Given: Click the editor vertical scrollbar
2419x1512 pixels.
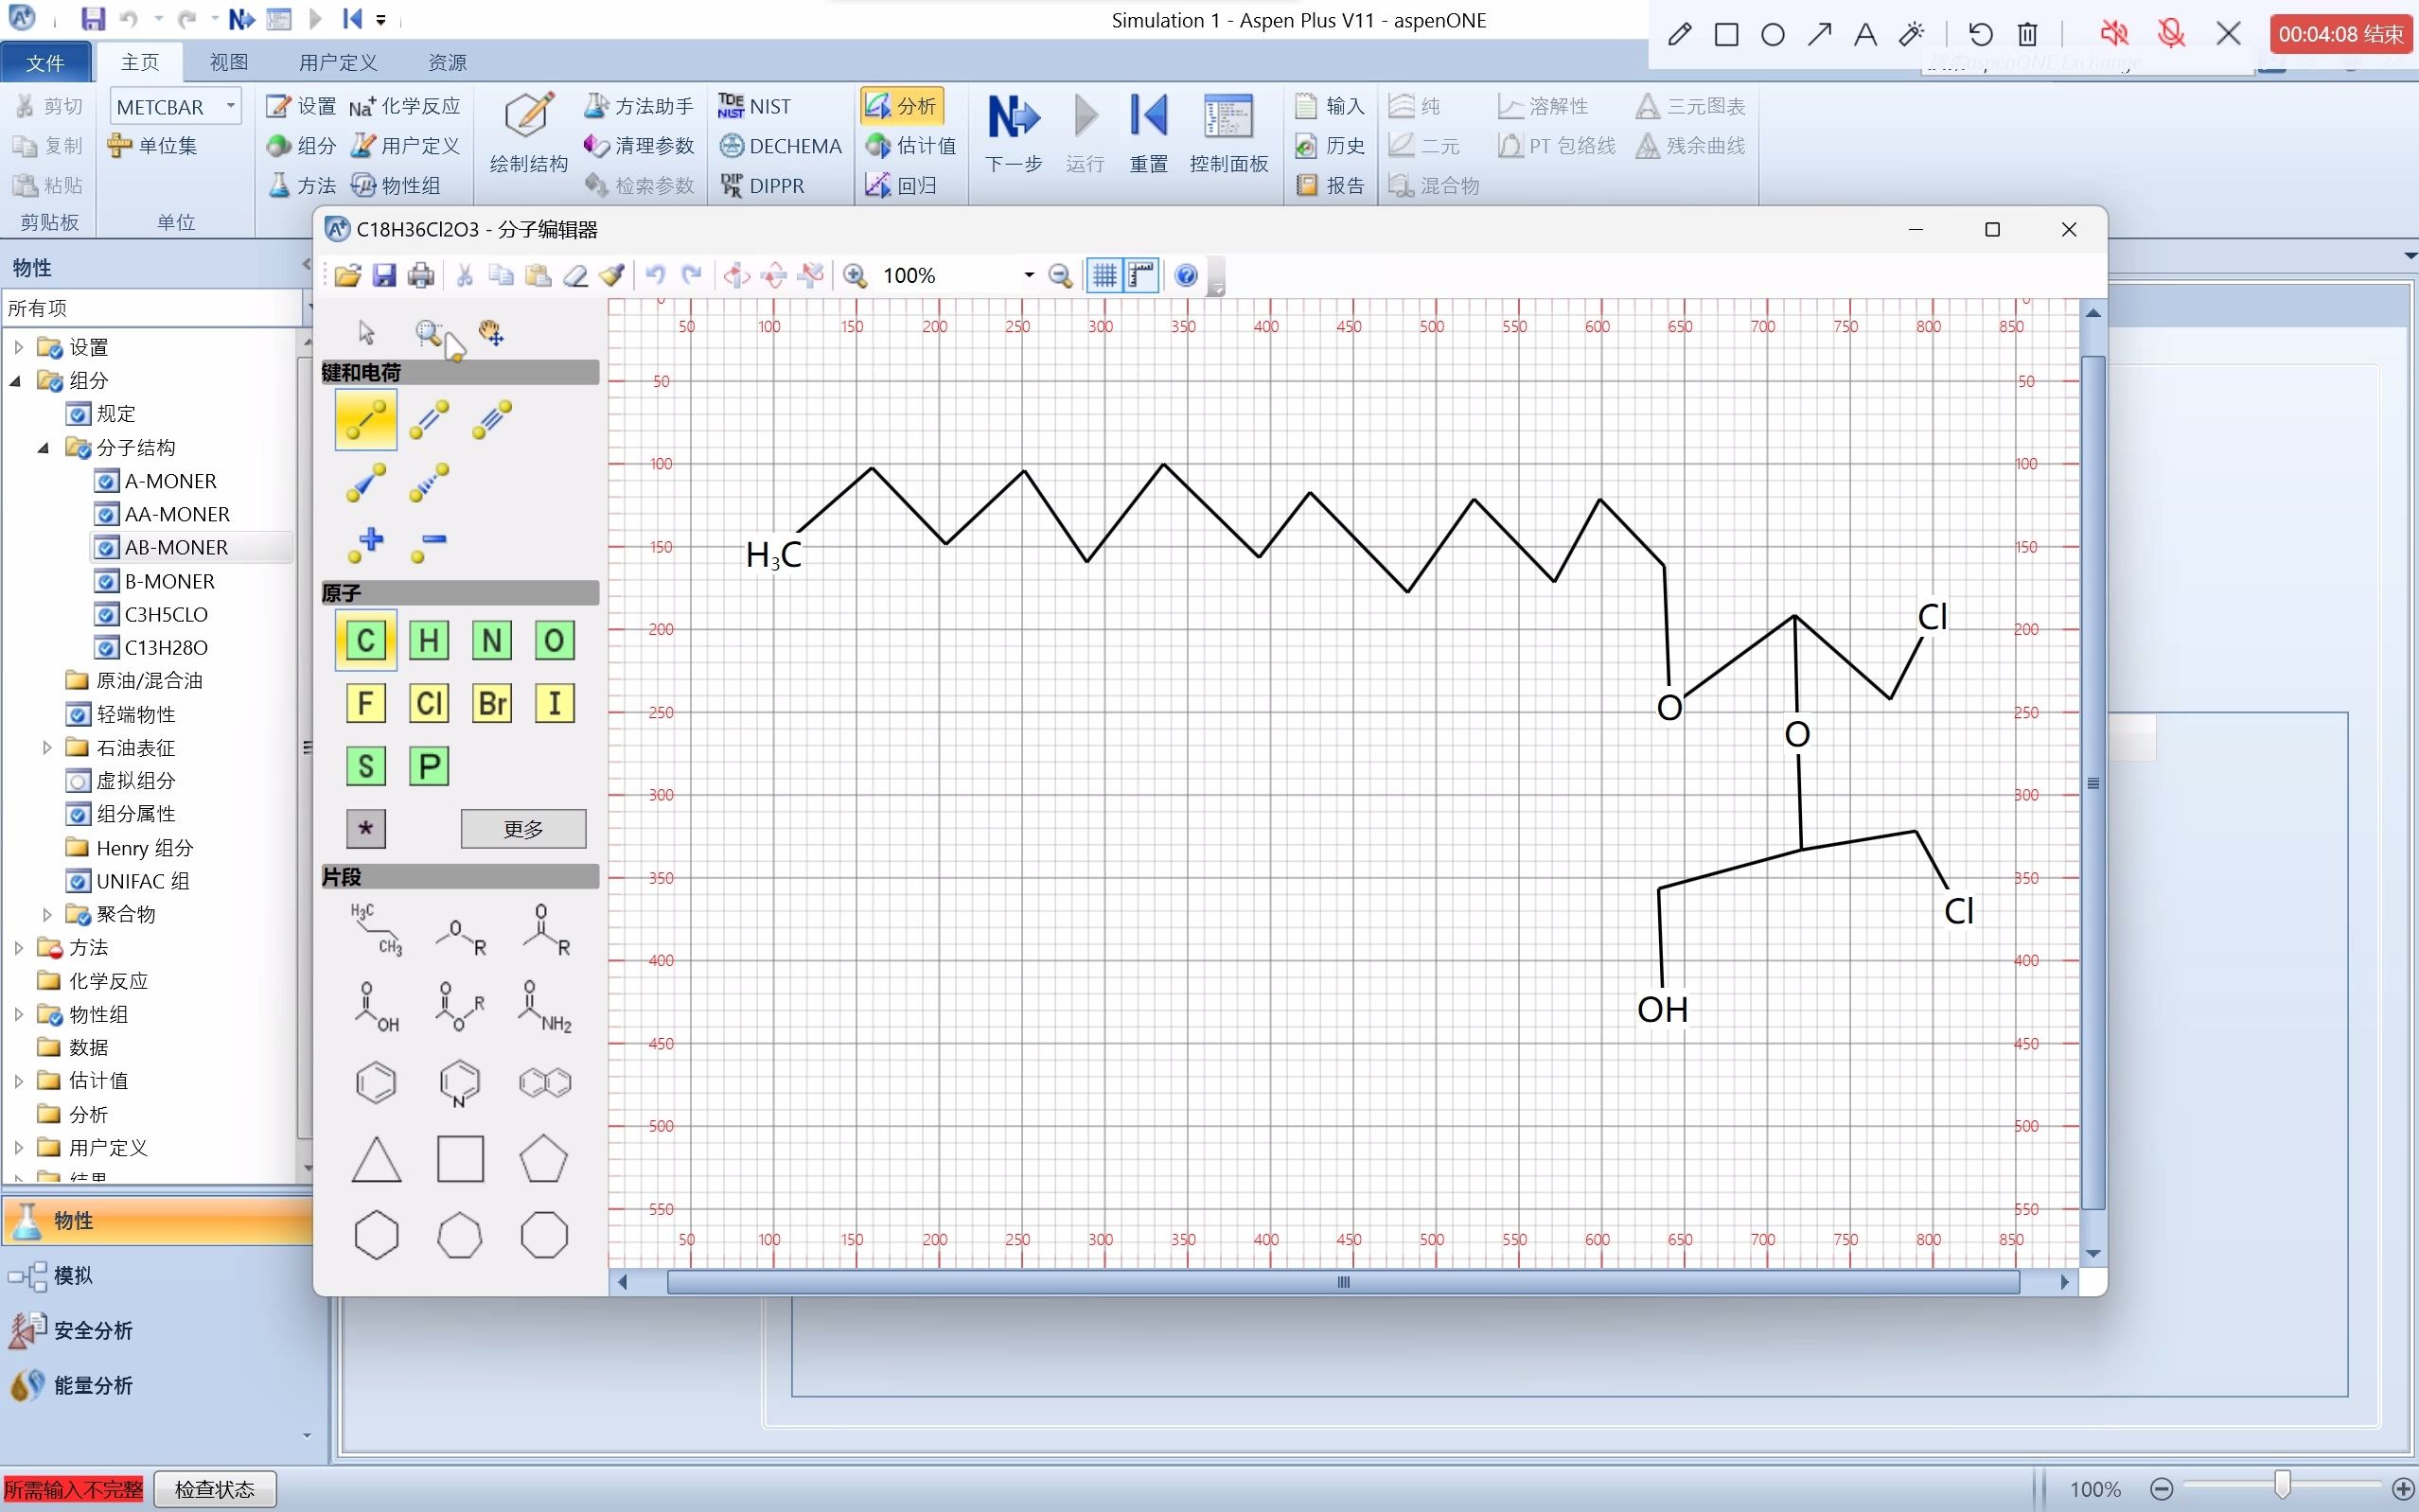Looking at the screenshot, I should [2093, 783].
